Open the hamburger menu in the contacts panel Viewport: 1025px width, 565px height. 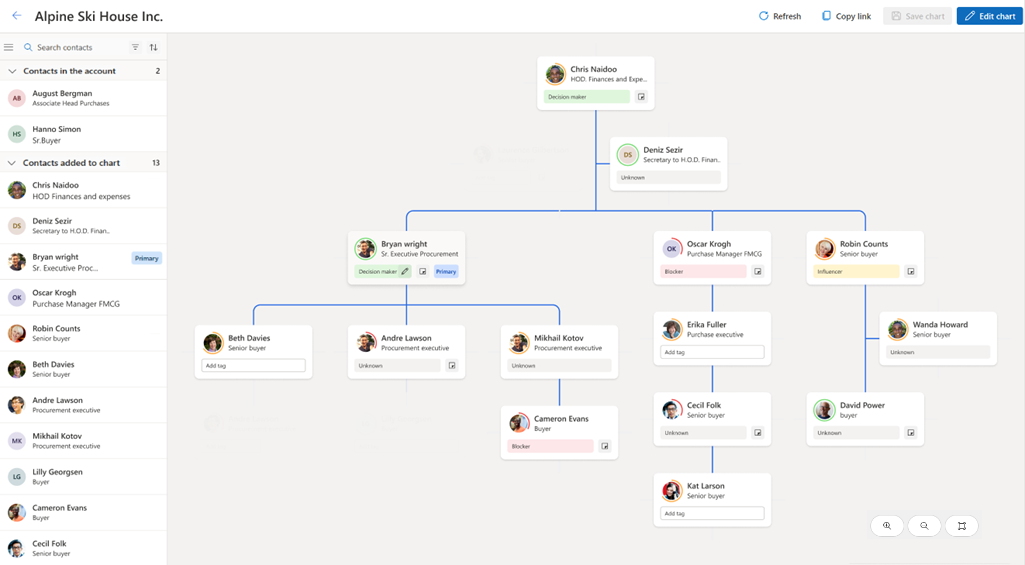pos(8,47)
